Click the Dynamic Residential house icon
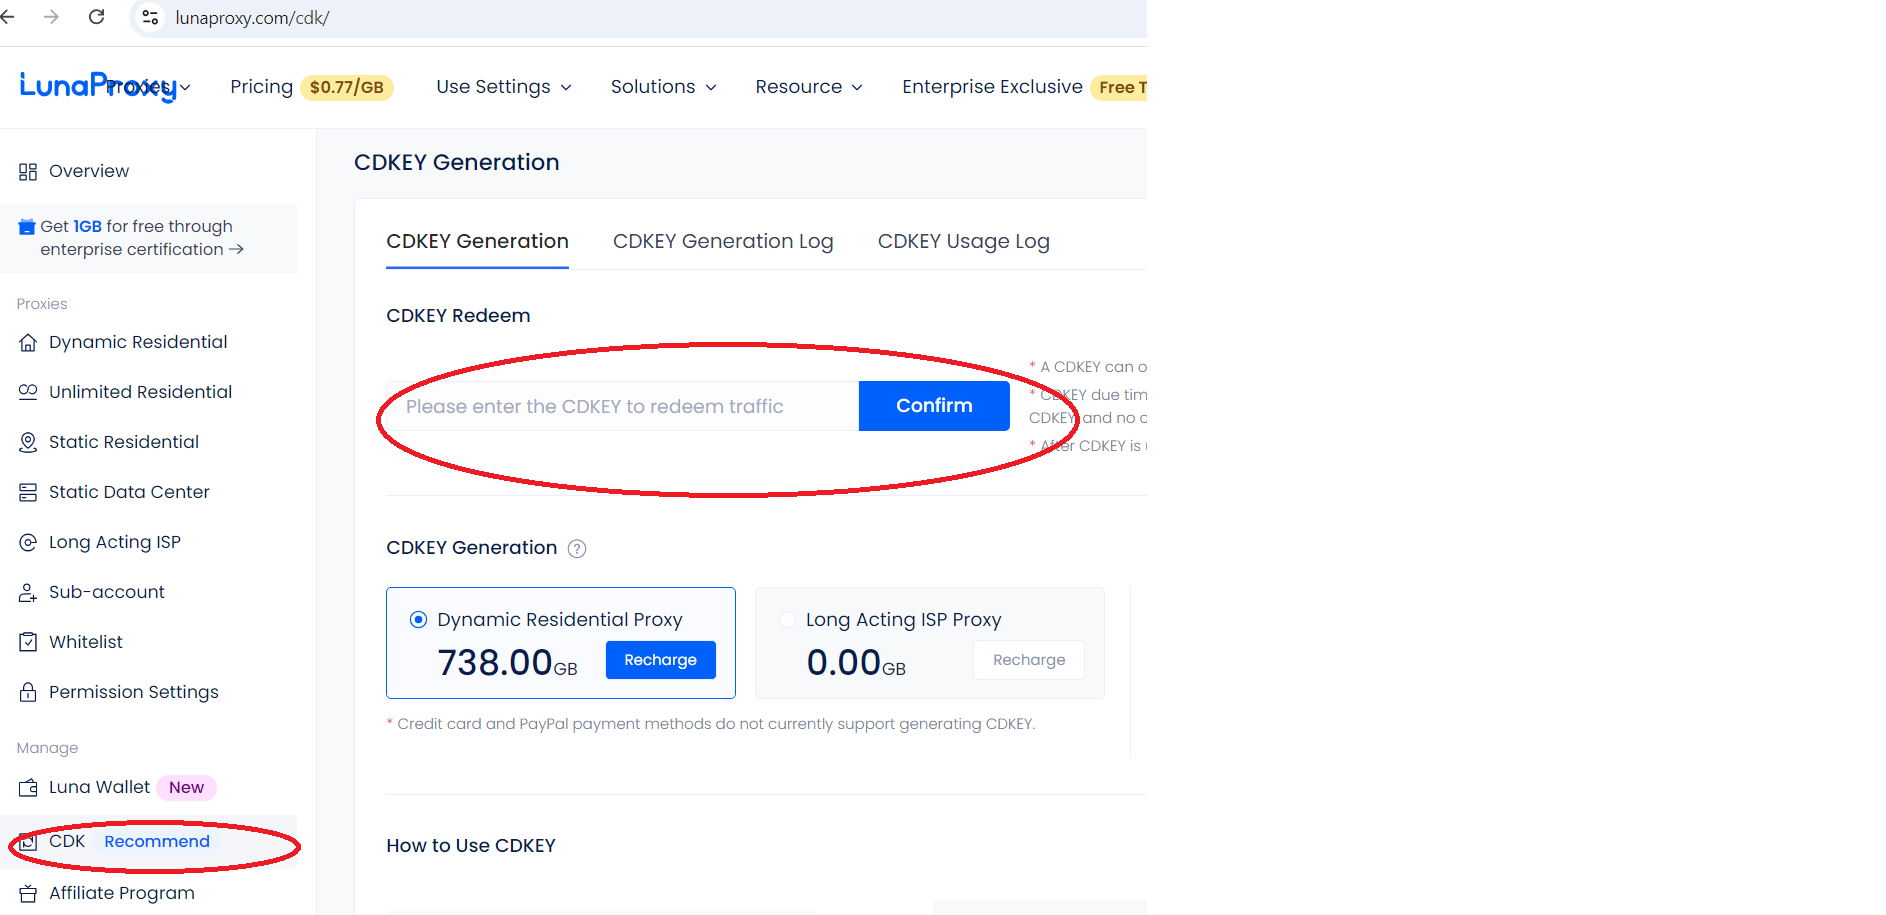 pyautogui.click(x=28, y=343)
